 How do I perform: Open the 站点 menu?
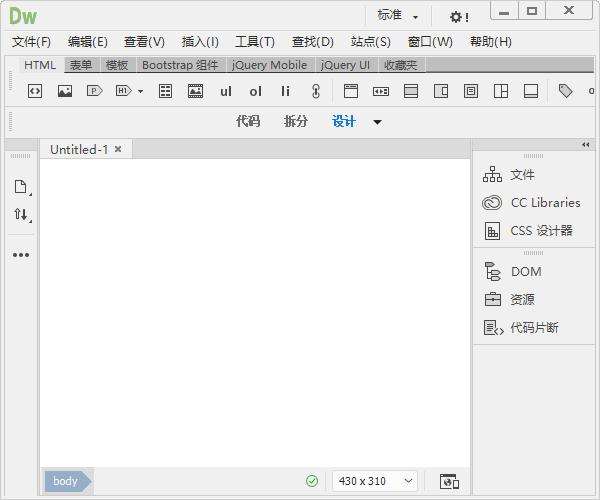coord(370,41)
